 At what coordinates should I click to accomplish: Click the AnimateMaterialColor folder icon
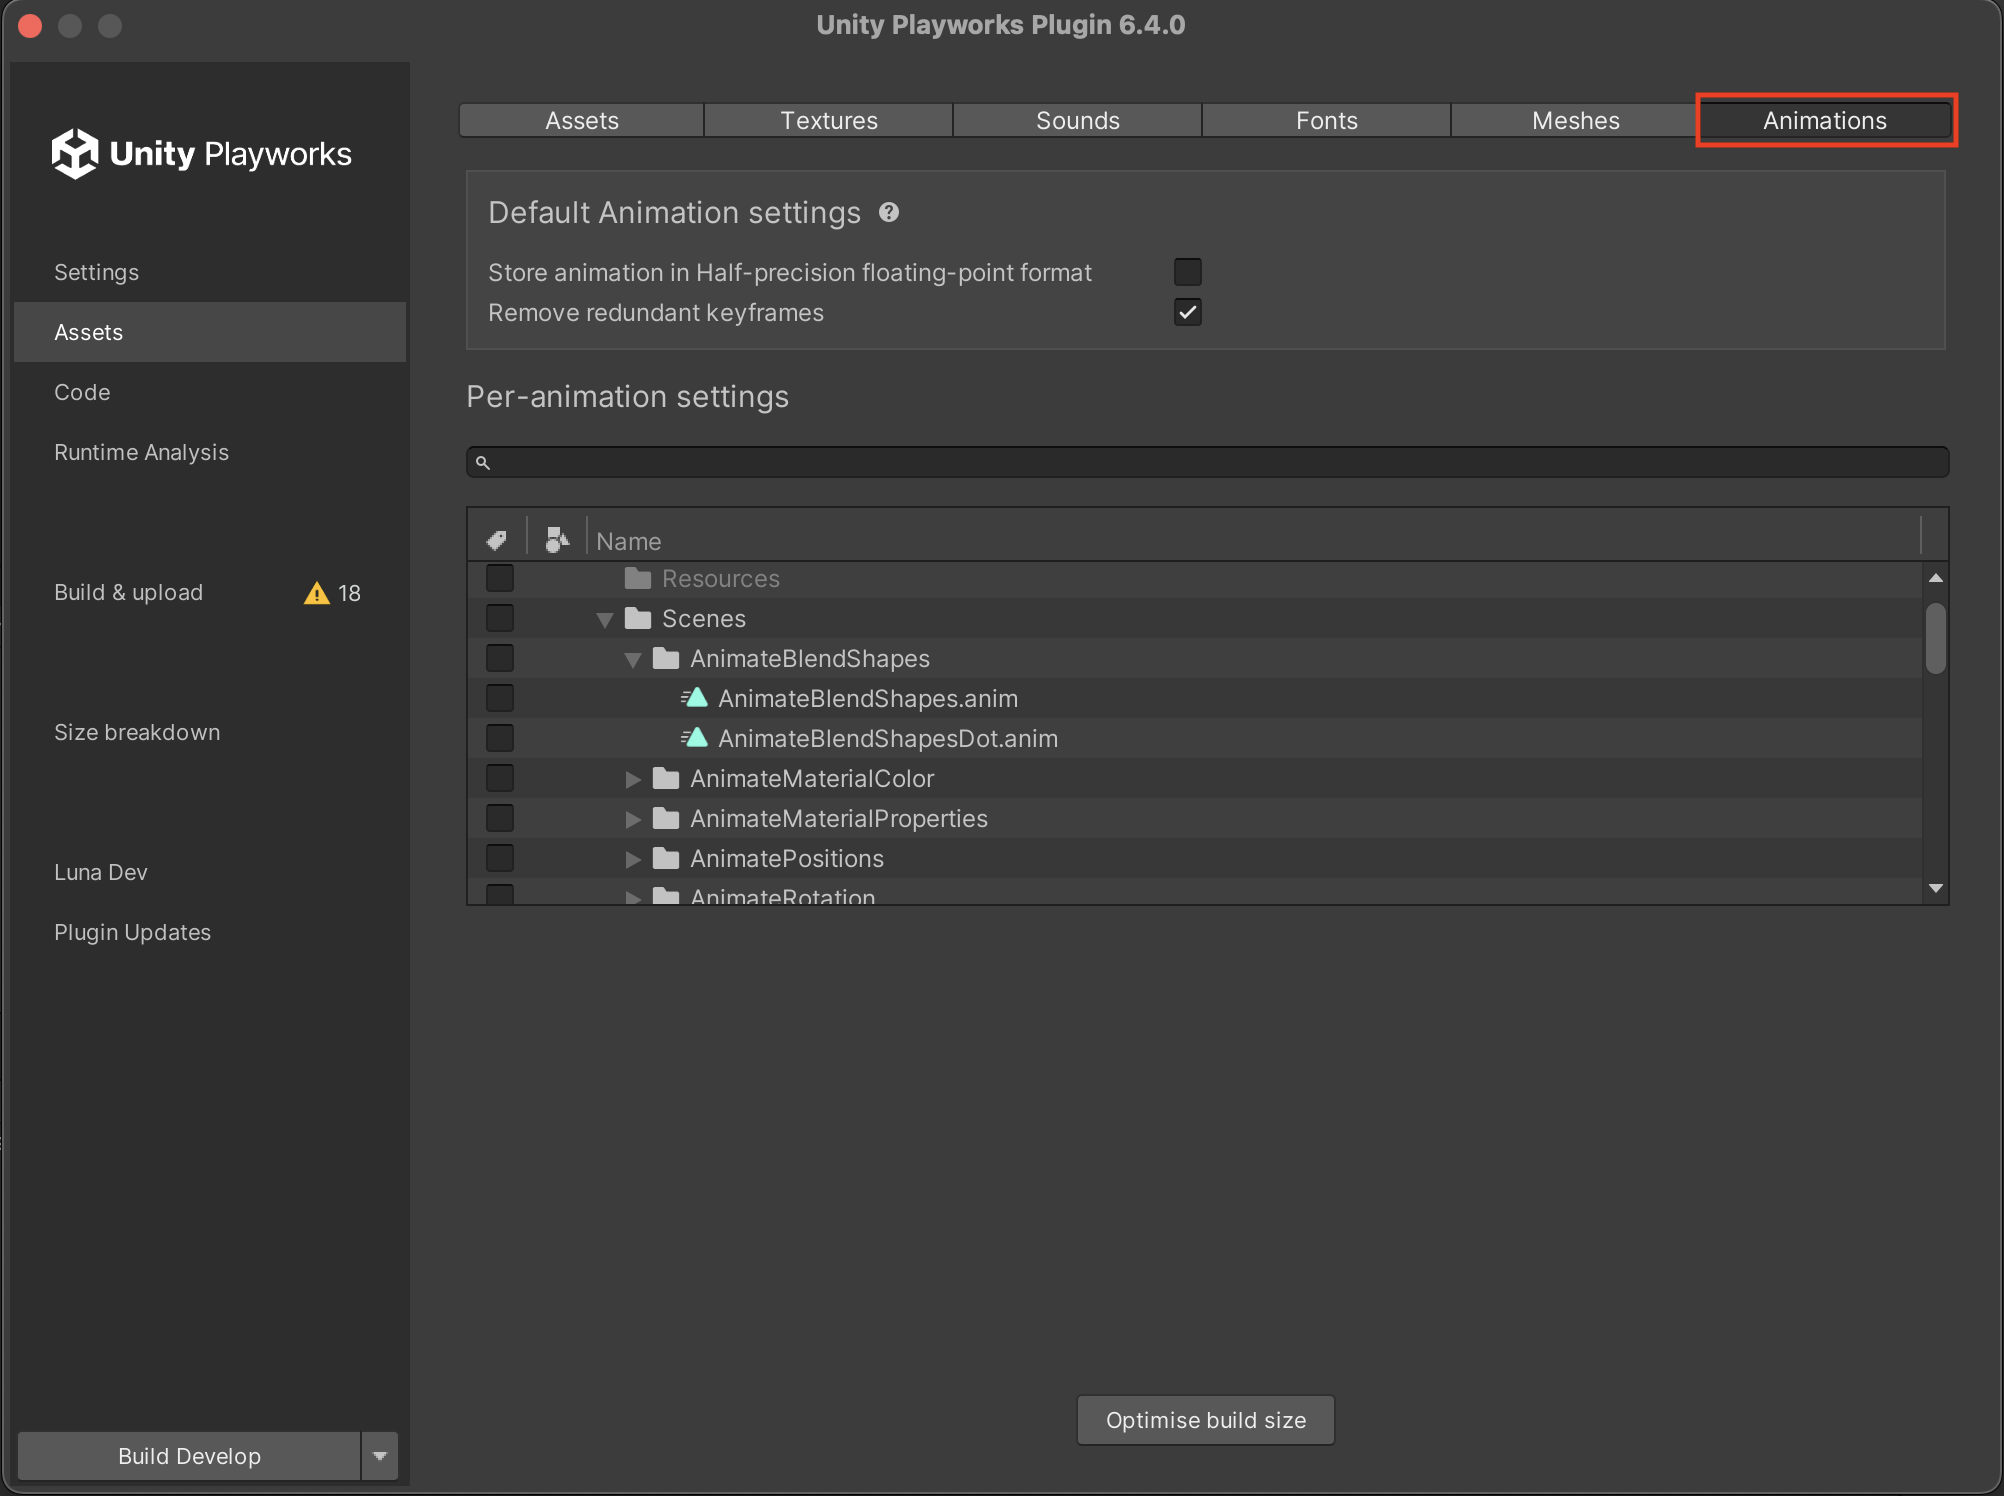pos(666,778)
